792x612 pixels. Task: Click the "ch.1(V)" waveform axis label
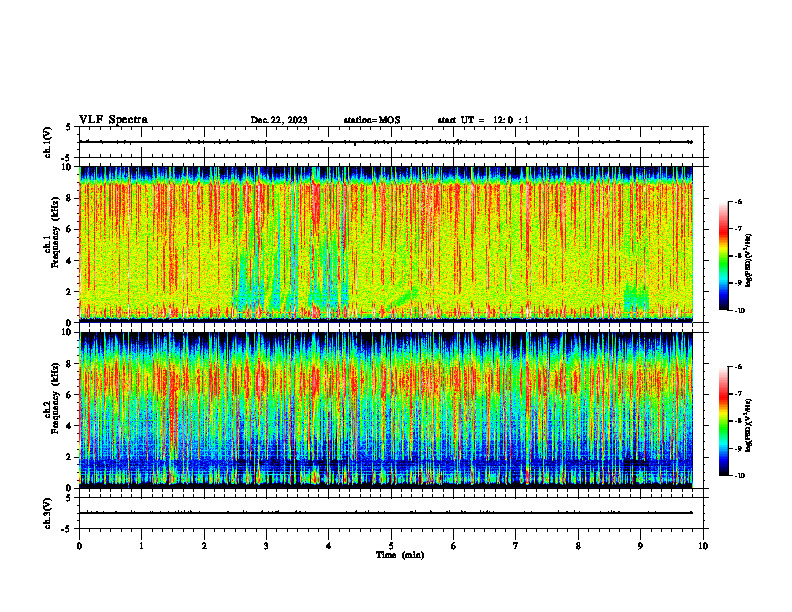[48, 142]
